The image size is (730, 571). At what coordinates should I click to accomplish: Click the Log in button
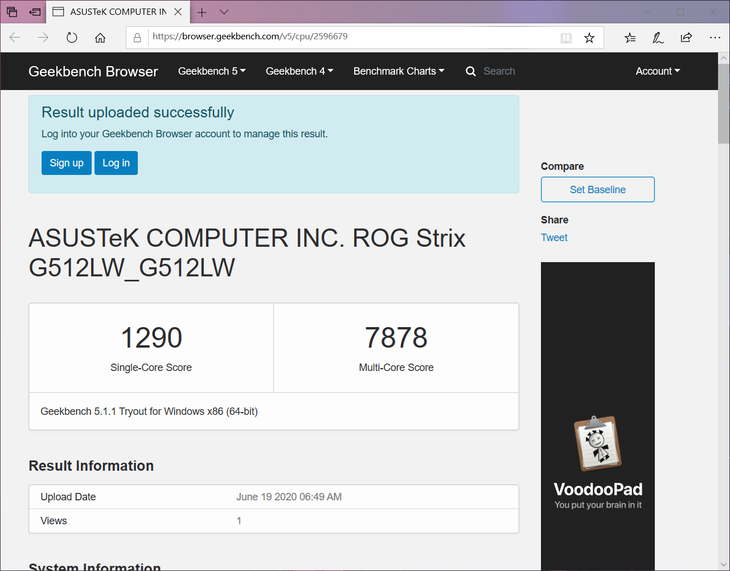(116, 163)
